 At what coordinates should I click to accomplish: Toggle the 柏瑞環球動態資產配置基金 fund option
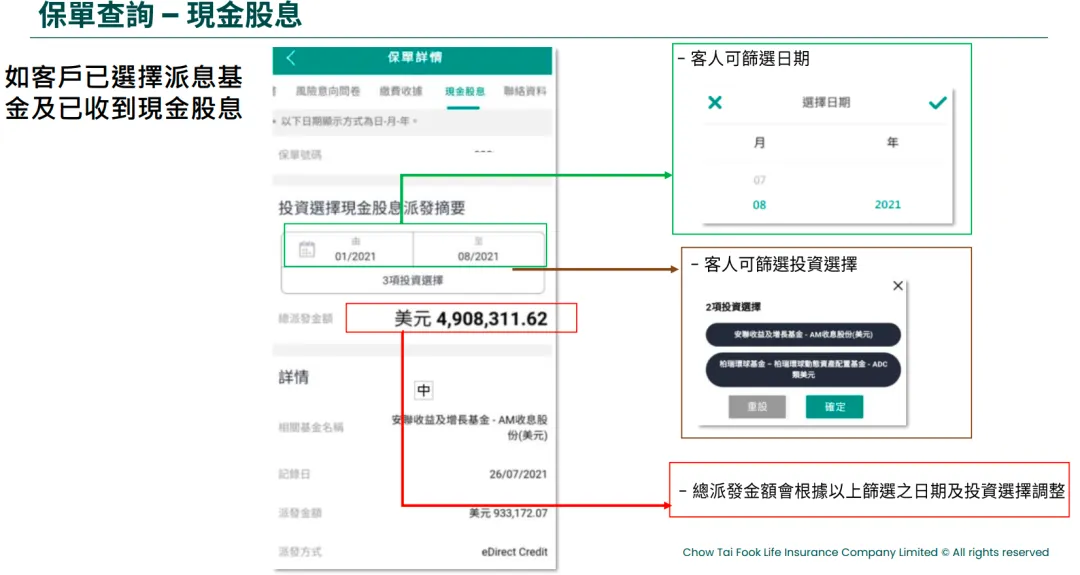(803, 369)
